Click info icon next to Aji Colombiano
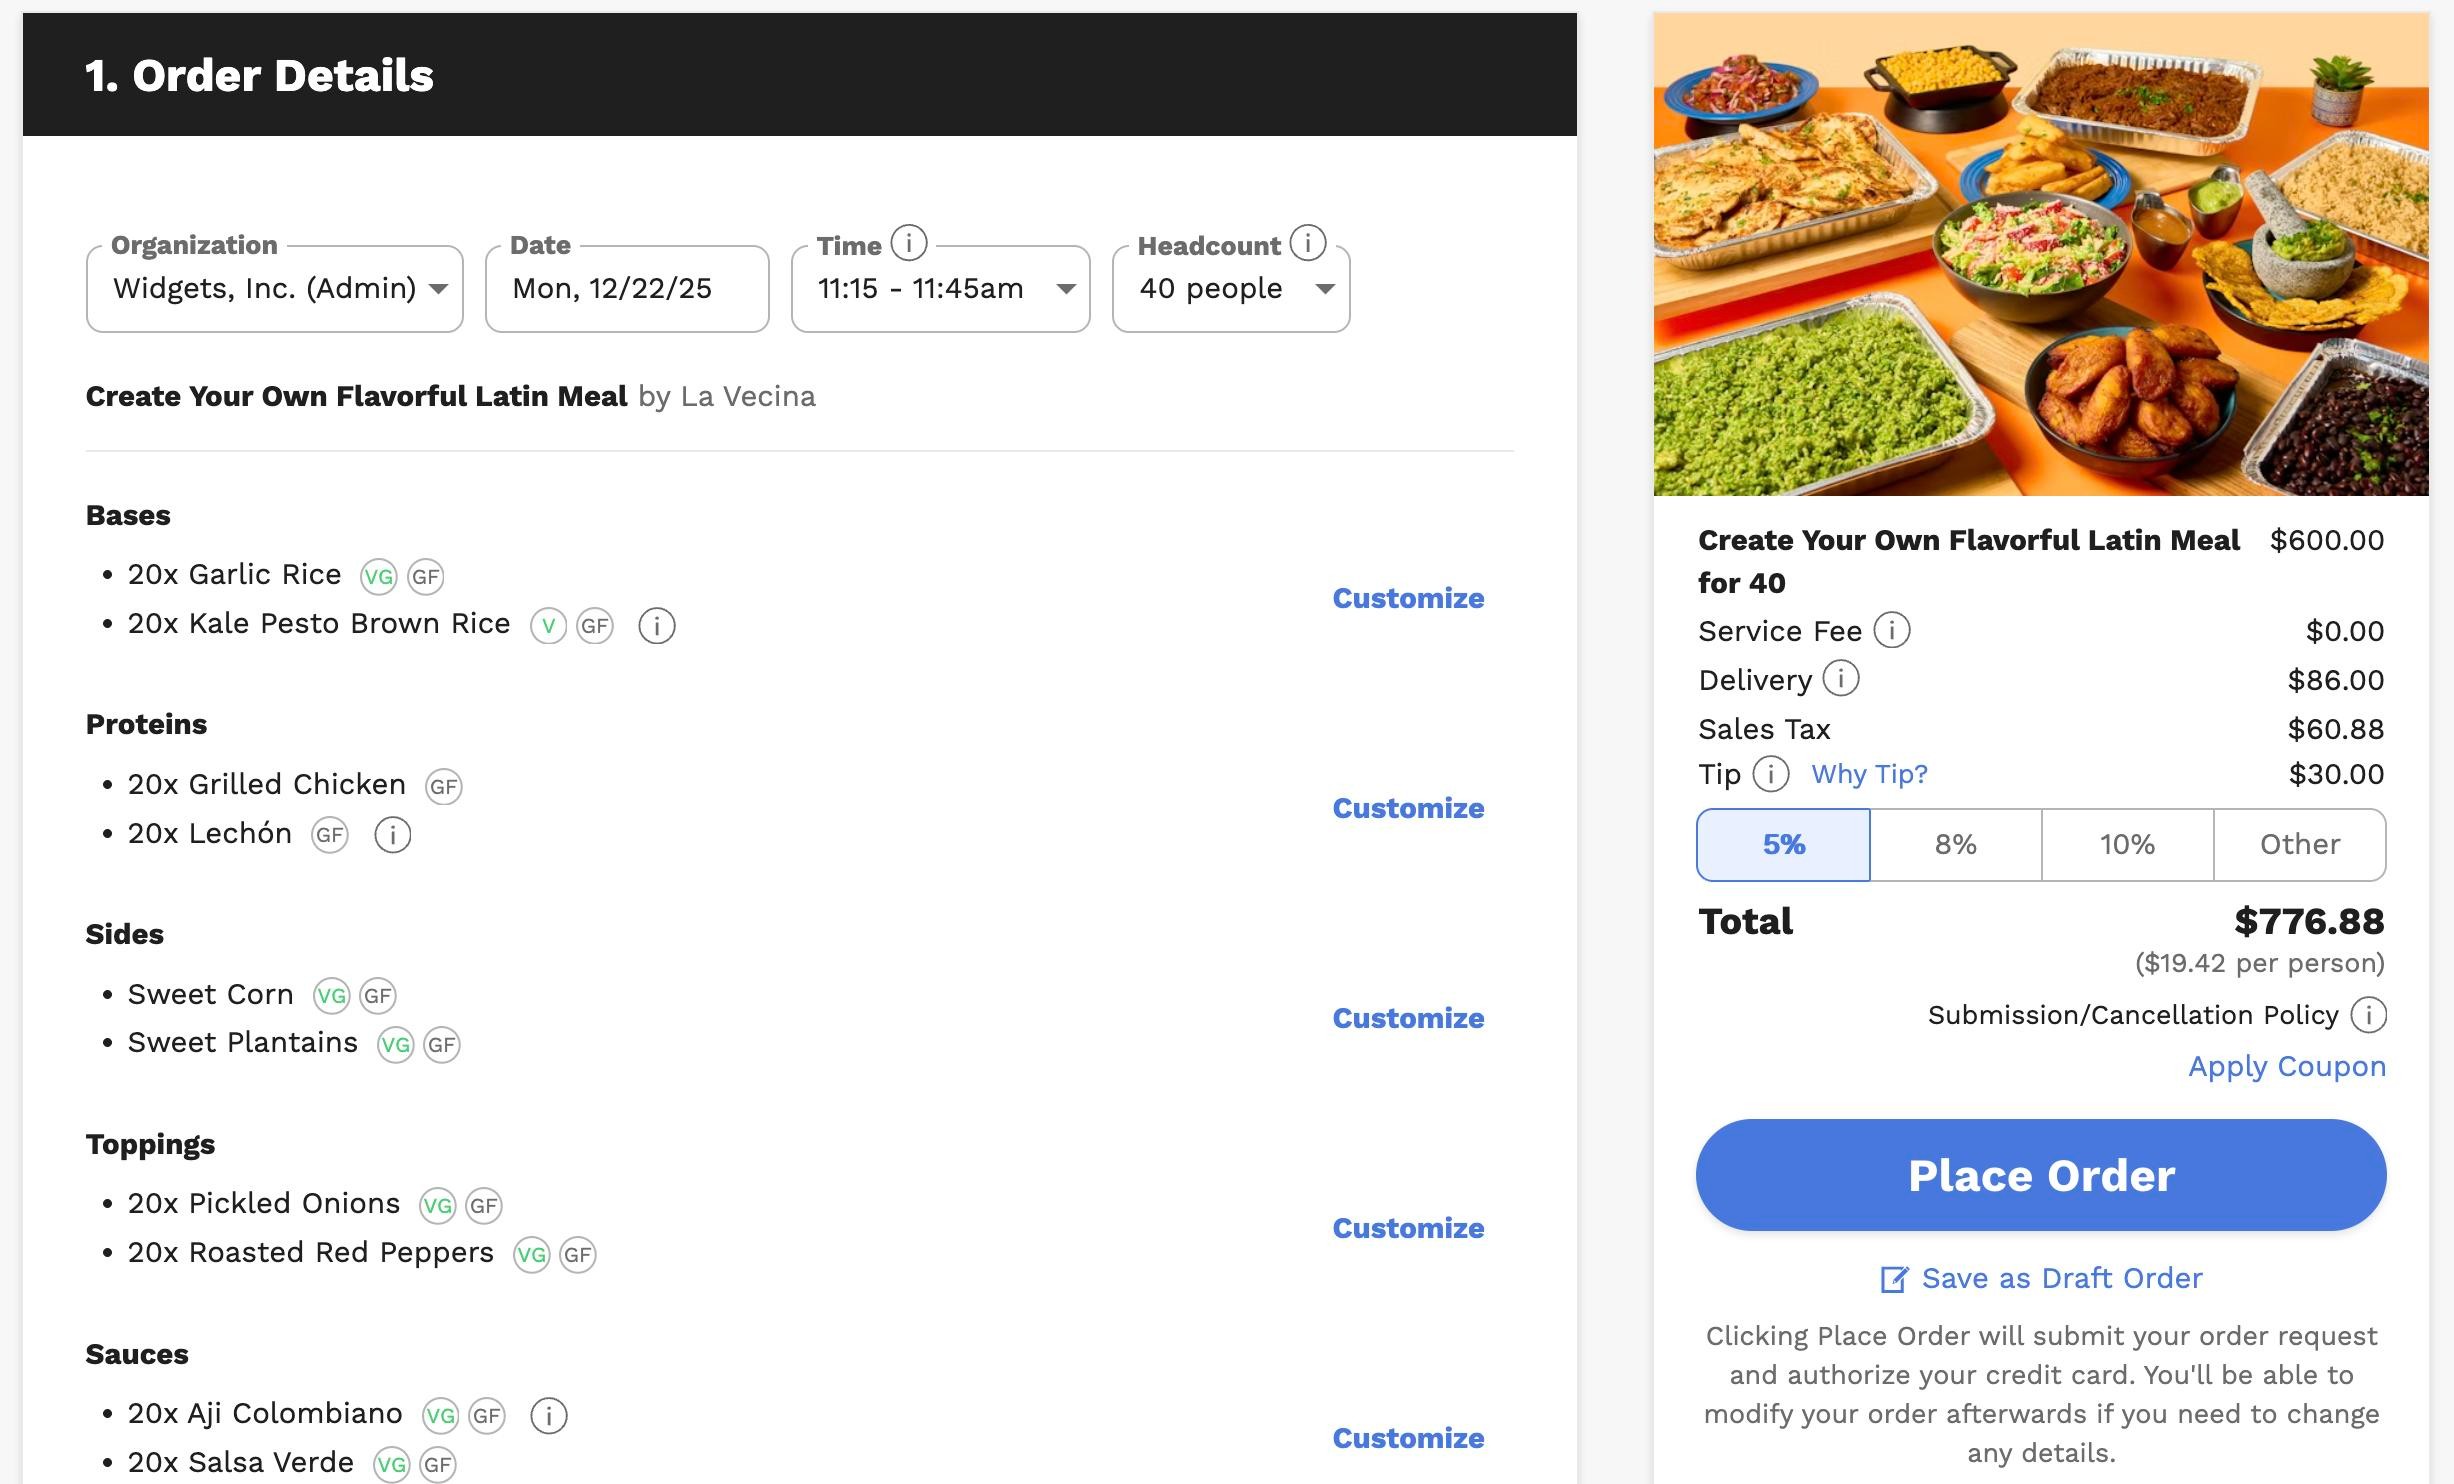 coord(548,1415)
